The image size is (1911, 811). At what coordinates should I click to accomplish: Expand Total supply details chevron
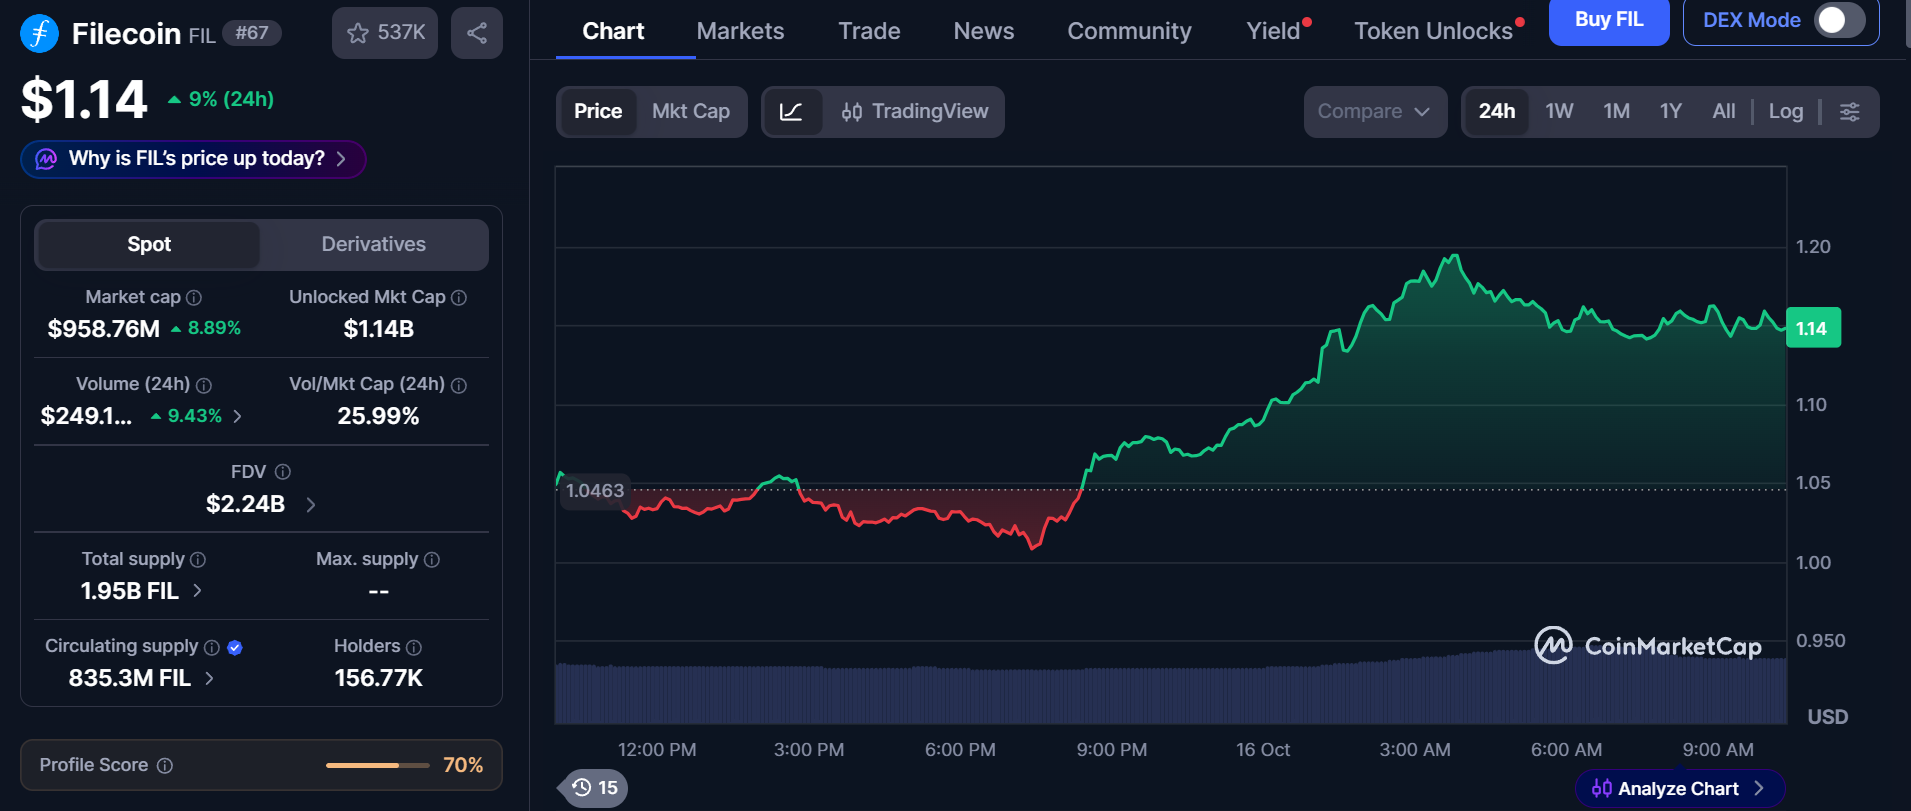(x=197, y=591)
